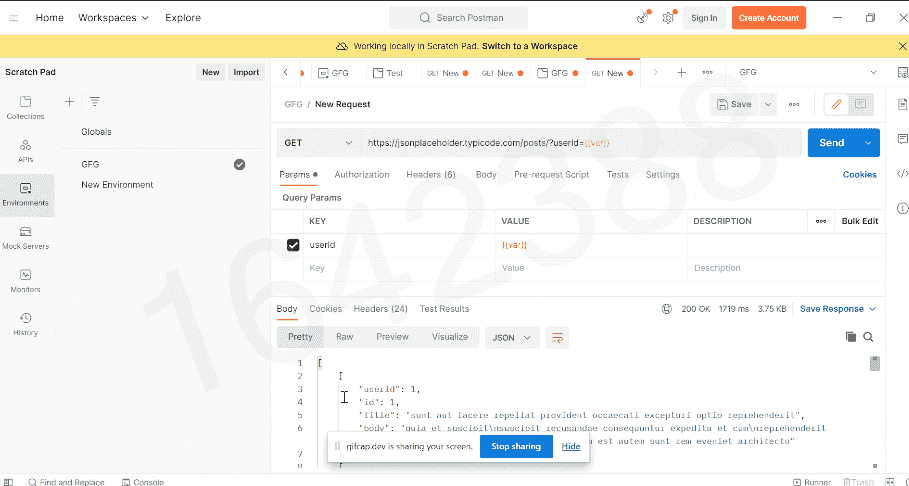This screenshot has height=486, width=909.
Task: Toggle the line wrap icon beside JSON
Action: [557, 337]
